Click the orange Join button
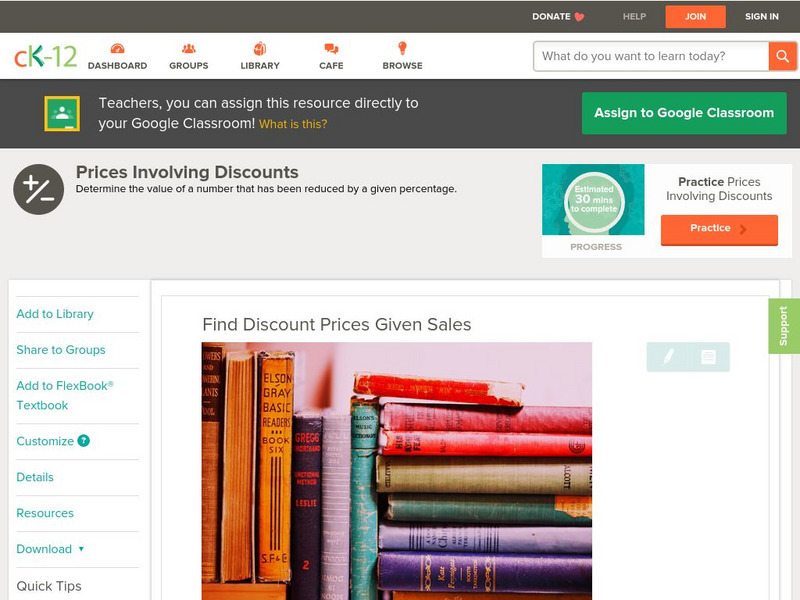 695,16
